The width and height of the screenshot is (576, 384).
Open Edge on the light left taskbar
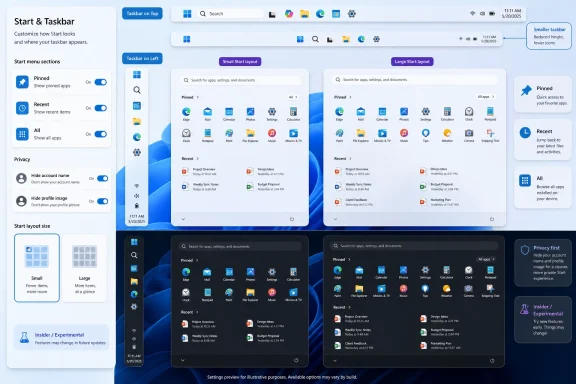(137, 137)
